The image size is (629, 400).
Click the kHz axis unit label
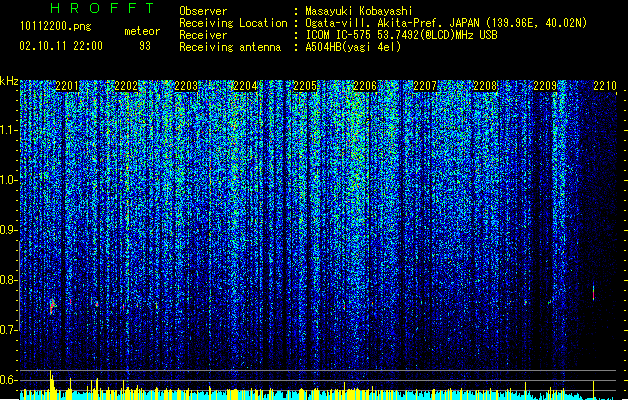[9, 81]
